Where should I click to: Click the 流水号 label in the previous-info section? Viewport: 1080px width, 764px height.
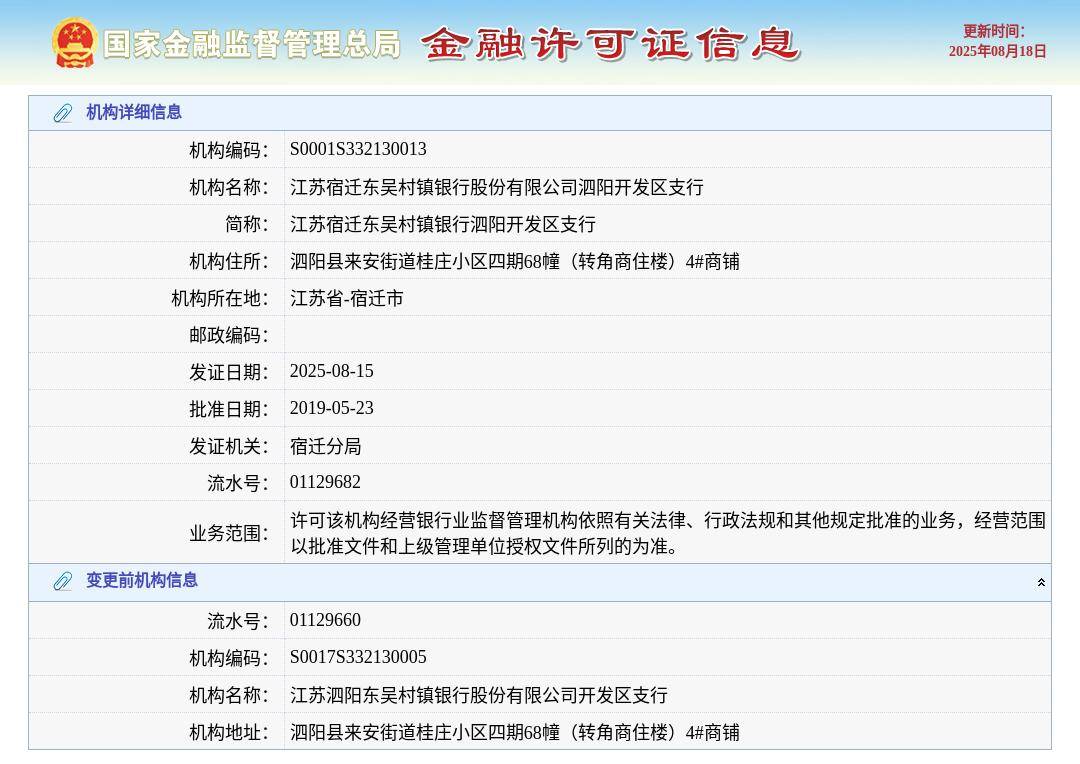238,621
